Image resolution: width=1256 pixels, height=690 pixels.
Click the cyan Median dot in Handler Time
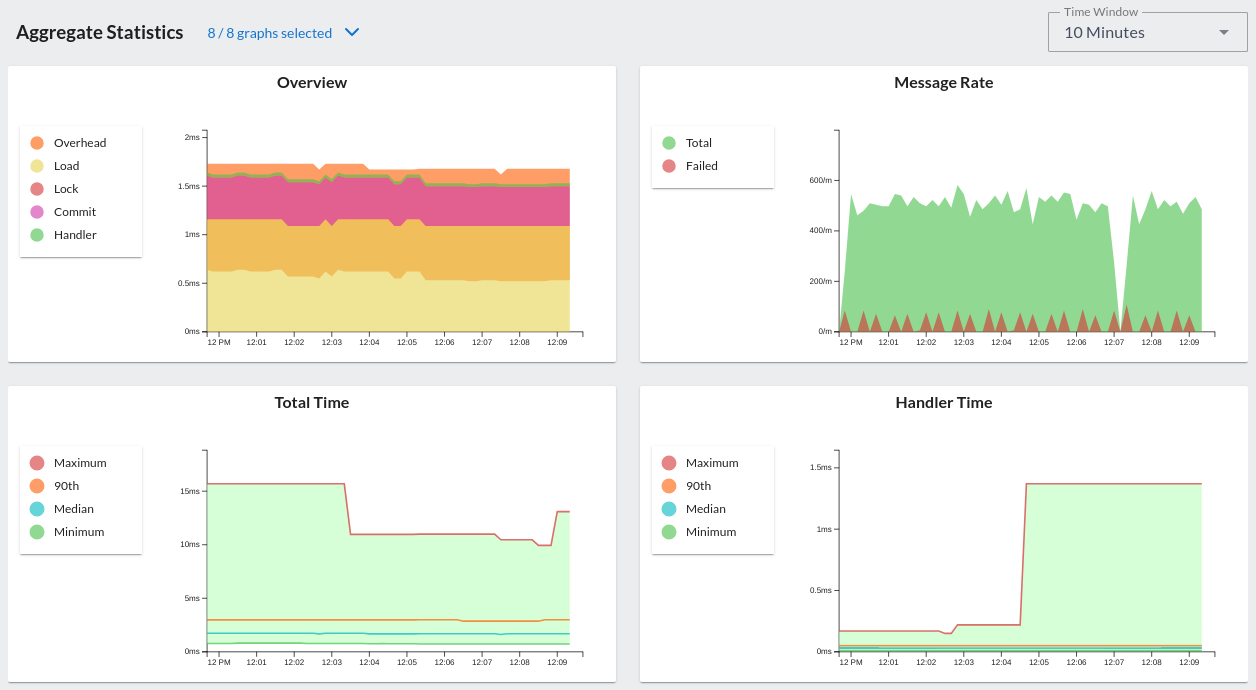(x=669, y=509)
